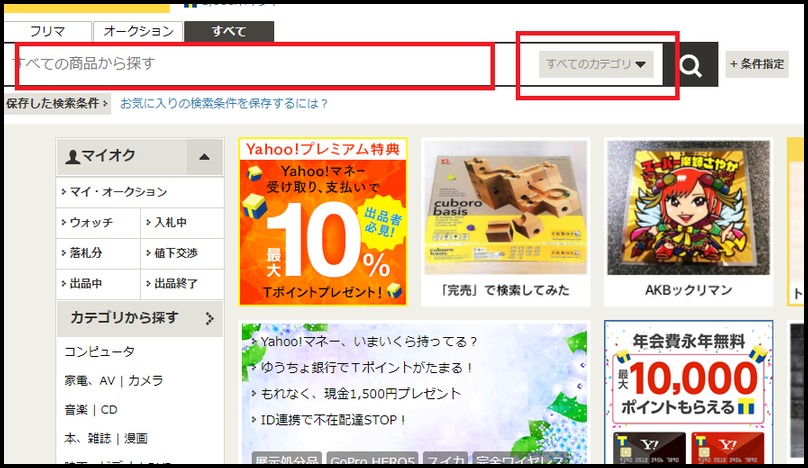This screenshot has height=468, width=808.
Task: Open お気に入りの検索条件を保存するには？ link
Action: click(x=224, y=104)
